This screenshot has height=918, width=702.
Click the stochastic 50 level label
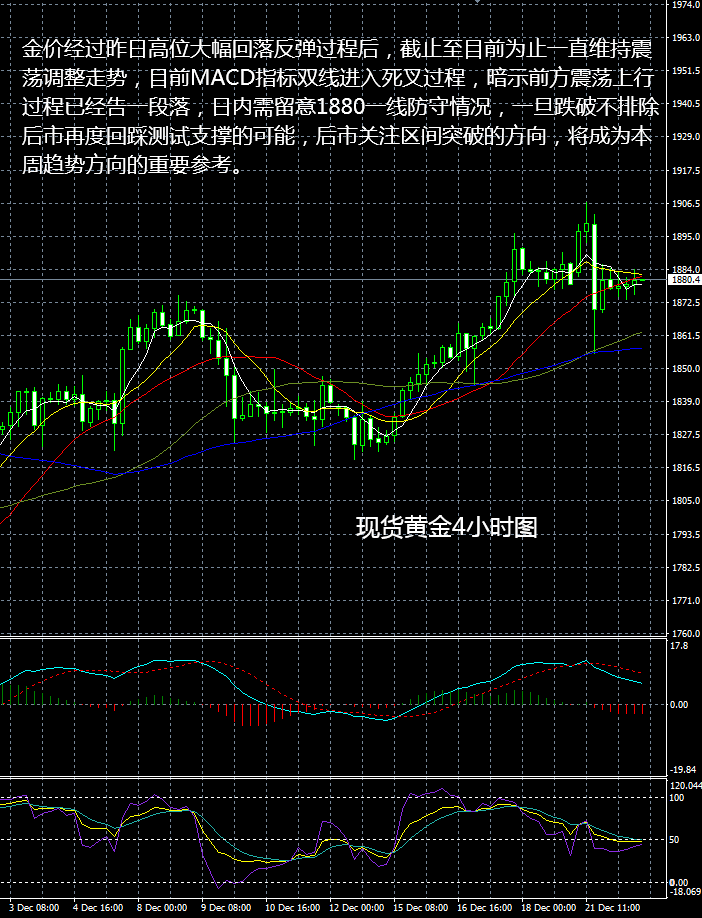[674, 840]
